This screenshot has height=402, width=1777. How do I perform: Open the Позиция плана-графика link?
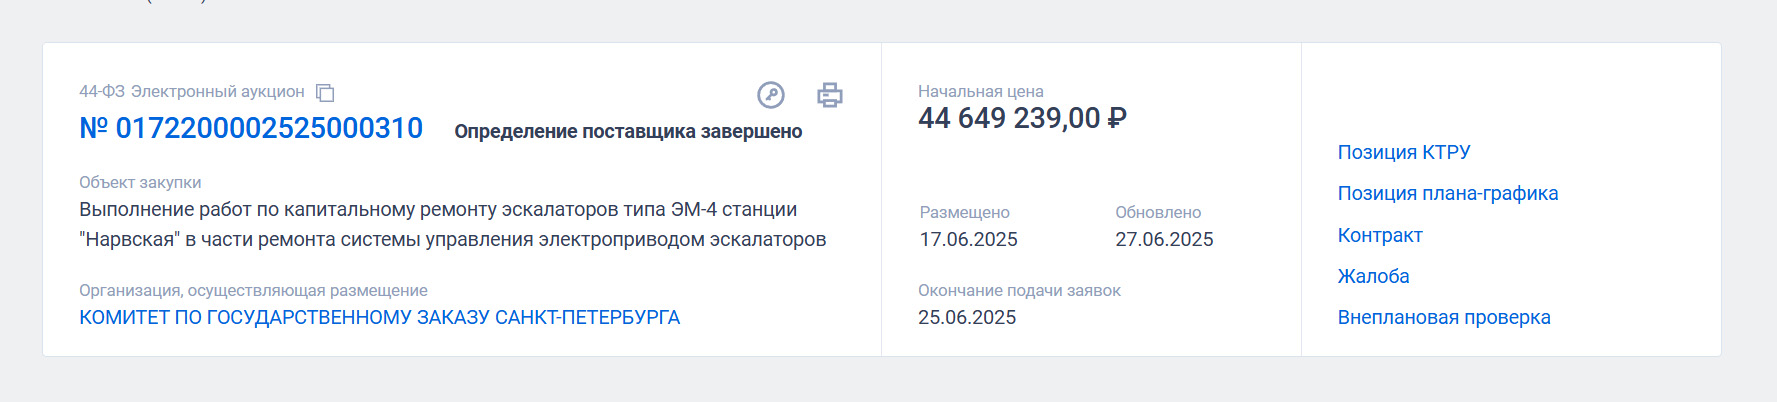(1448, 193)
